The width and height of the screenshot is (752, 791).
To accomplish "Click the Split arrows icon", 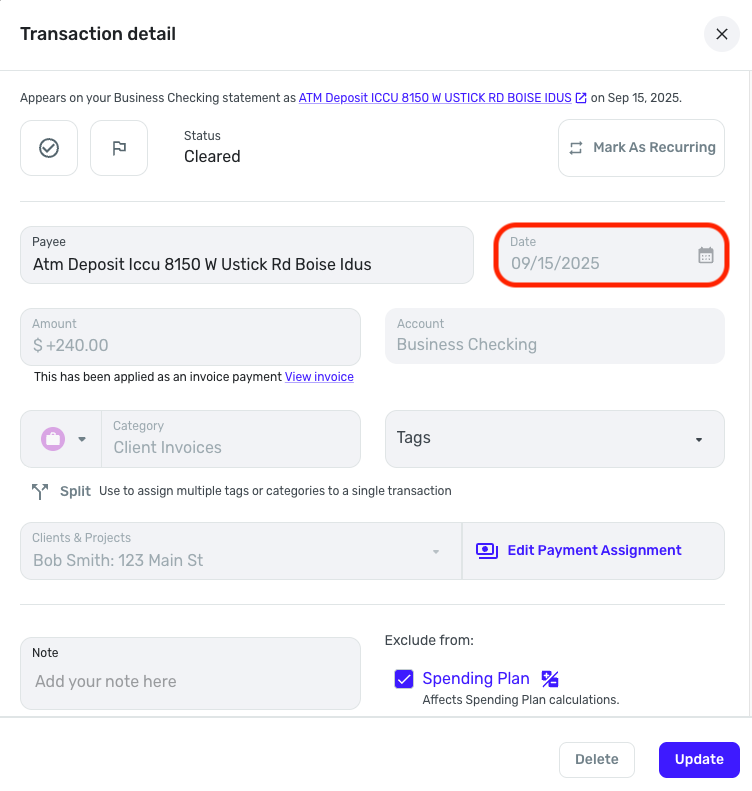I will [x=40, y=491].
